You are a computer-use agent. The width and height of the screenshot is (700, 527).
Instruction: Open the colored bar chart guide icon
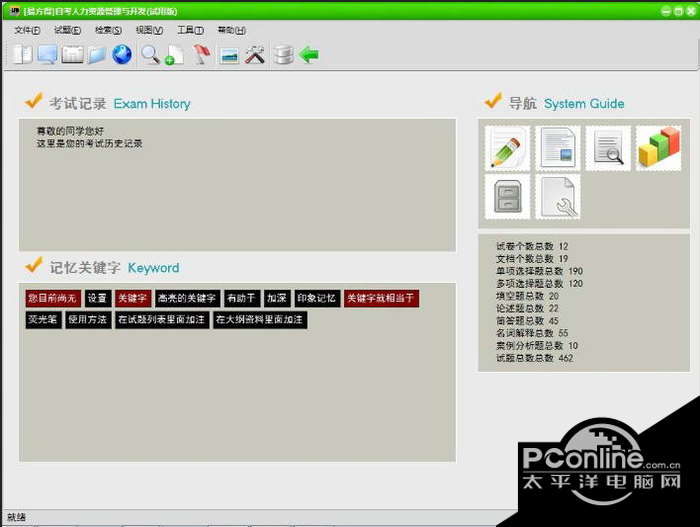click(658, 148)
